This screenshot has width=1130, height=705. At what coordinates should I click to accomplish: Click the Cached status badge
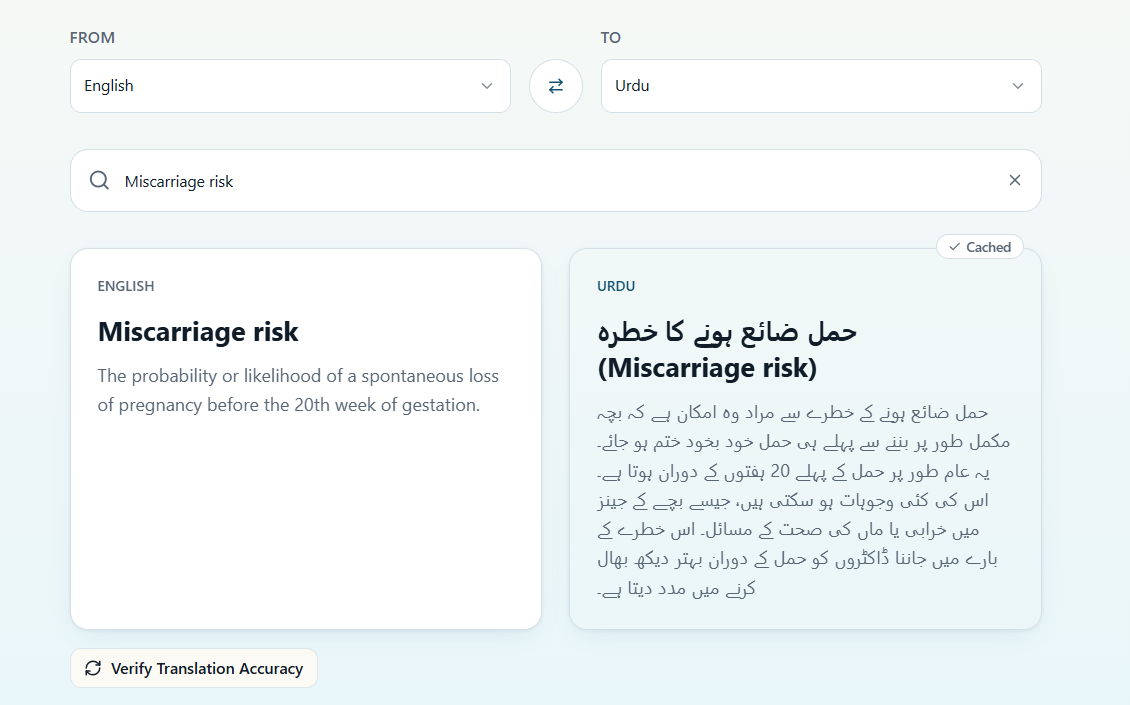point(979,247)
